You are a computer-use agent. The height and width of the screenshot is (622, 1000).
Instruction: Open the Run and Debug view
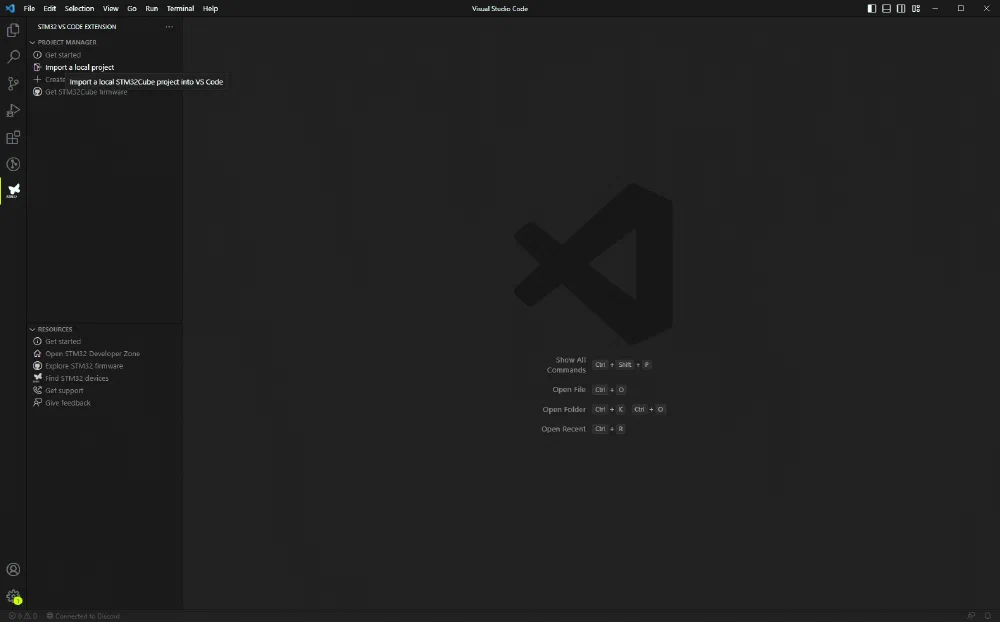13,111
